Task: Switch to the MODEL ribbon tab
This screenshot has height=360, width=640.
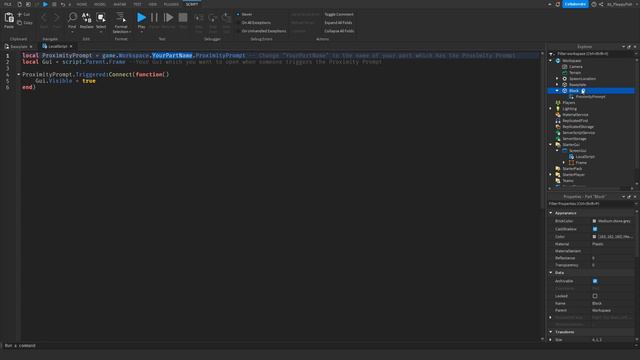Action: point(100,4)
